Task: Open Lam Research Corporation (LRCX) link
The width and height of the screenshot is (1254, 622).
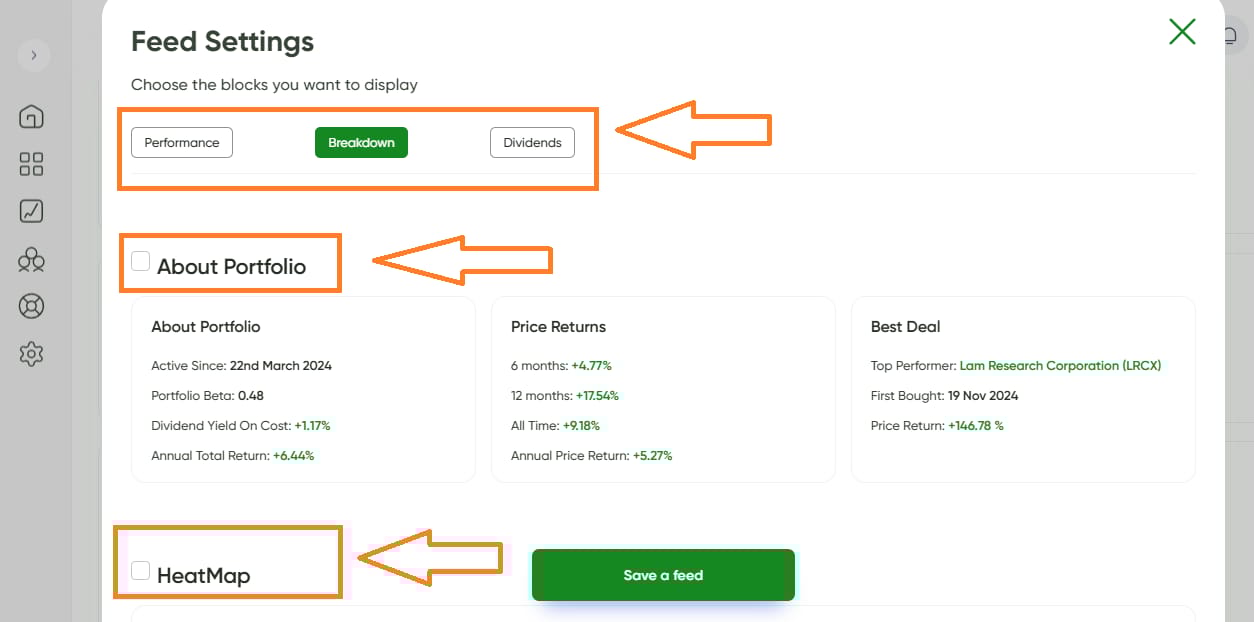Action: point(1060,366)
